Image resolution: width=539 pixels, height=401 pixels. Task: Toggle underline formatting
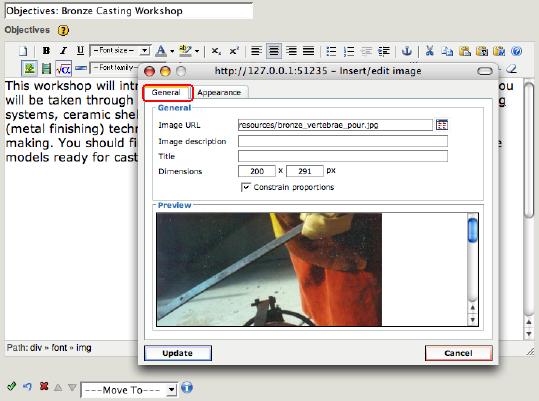point(80,51)
